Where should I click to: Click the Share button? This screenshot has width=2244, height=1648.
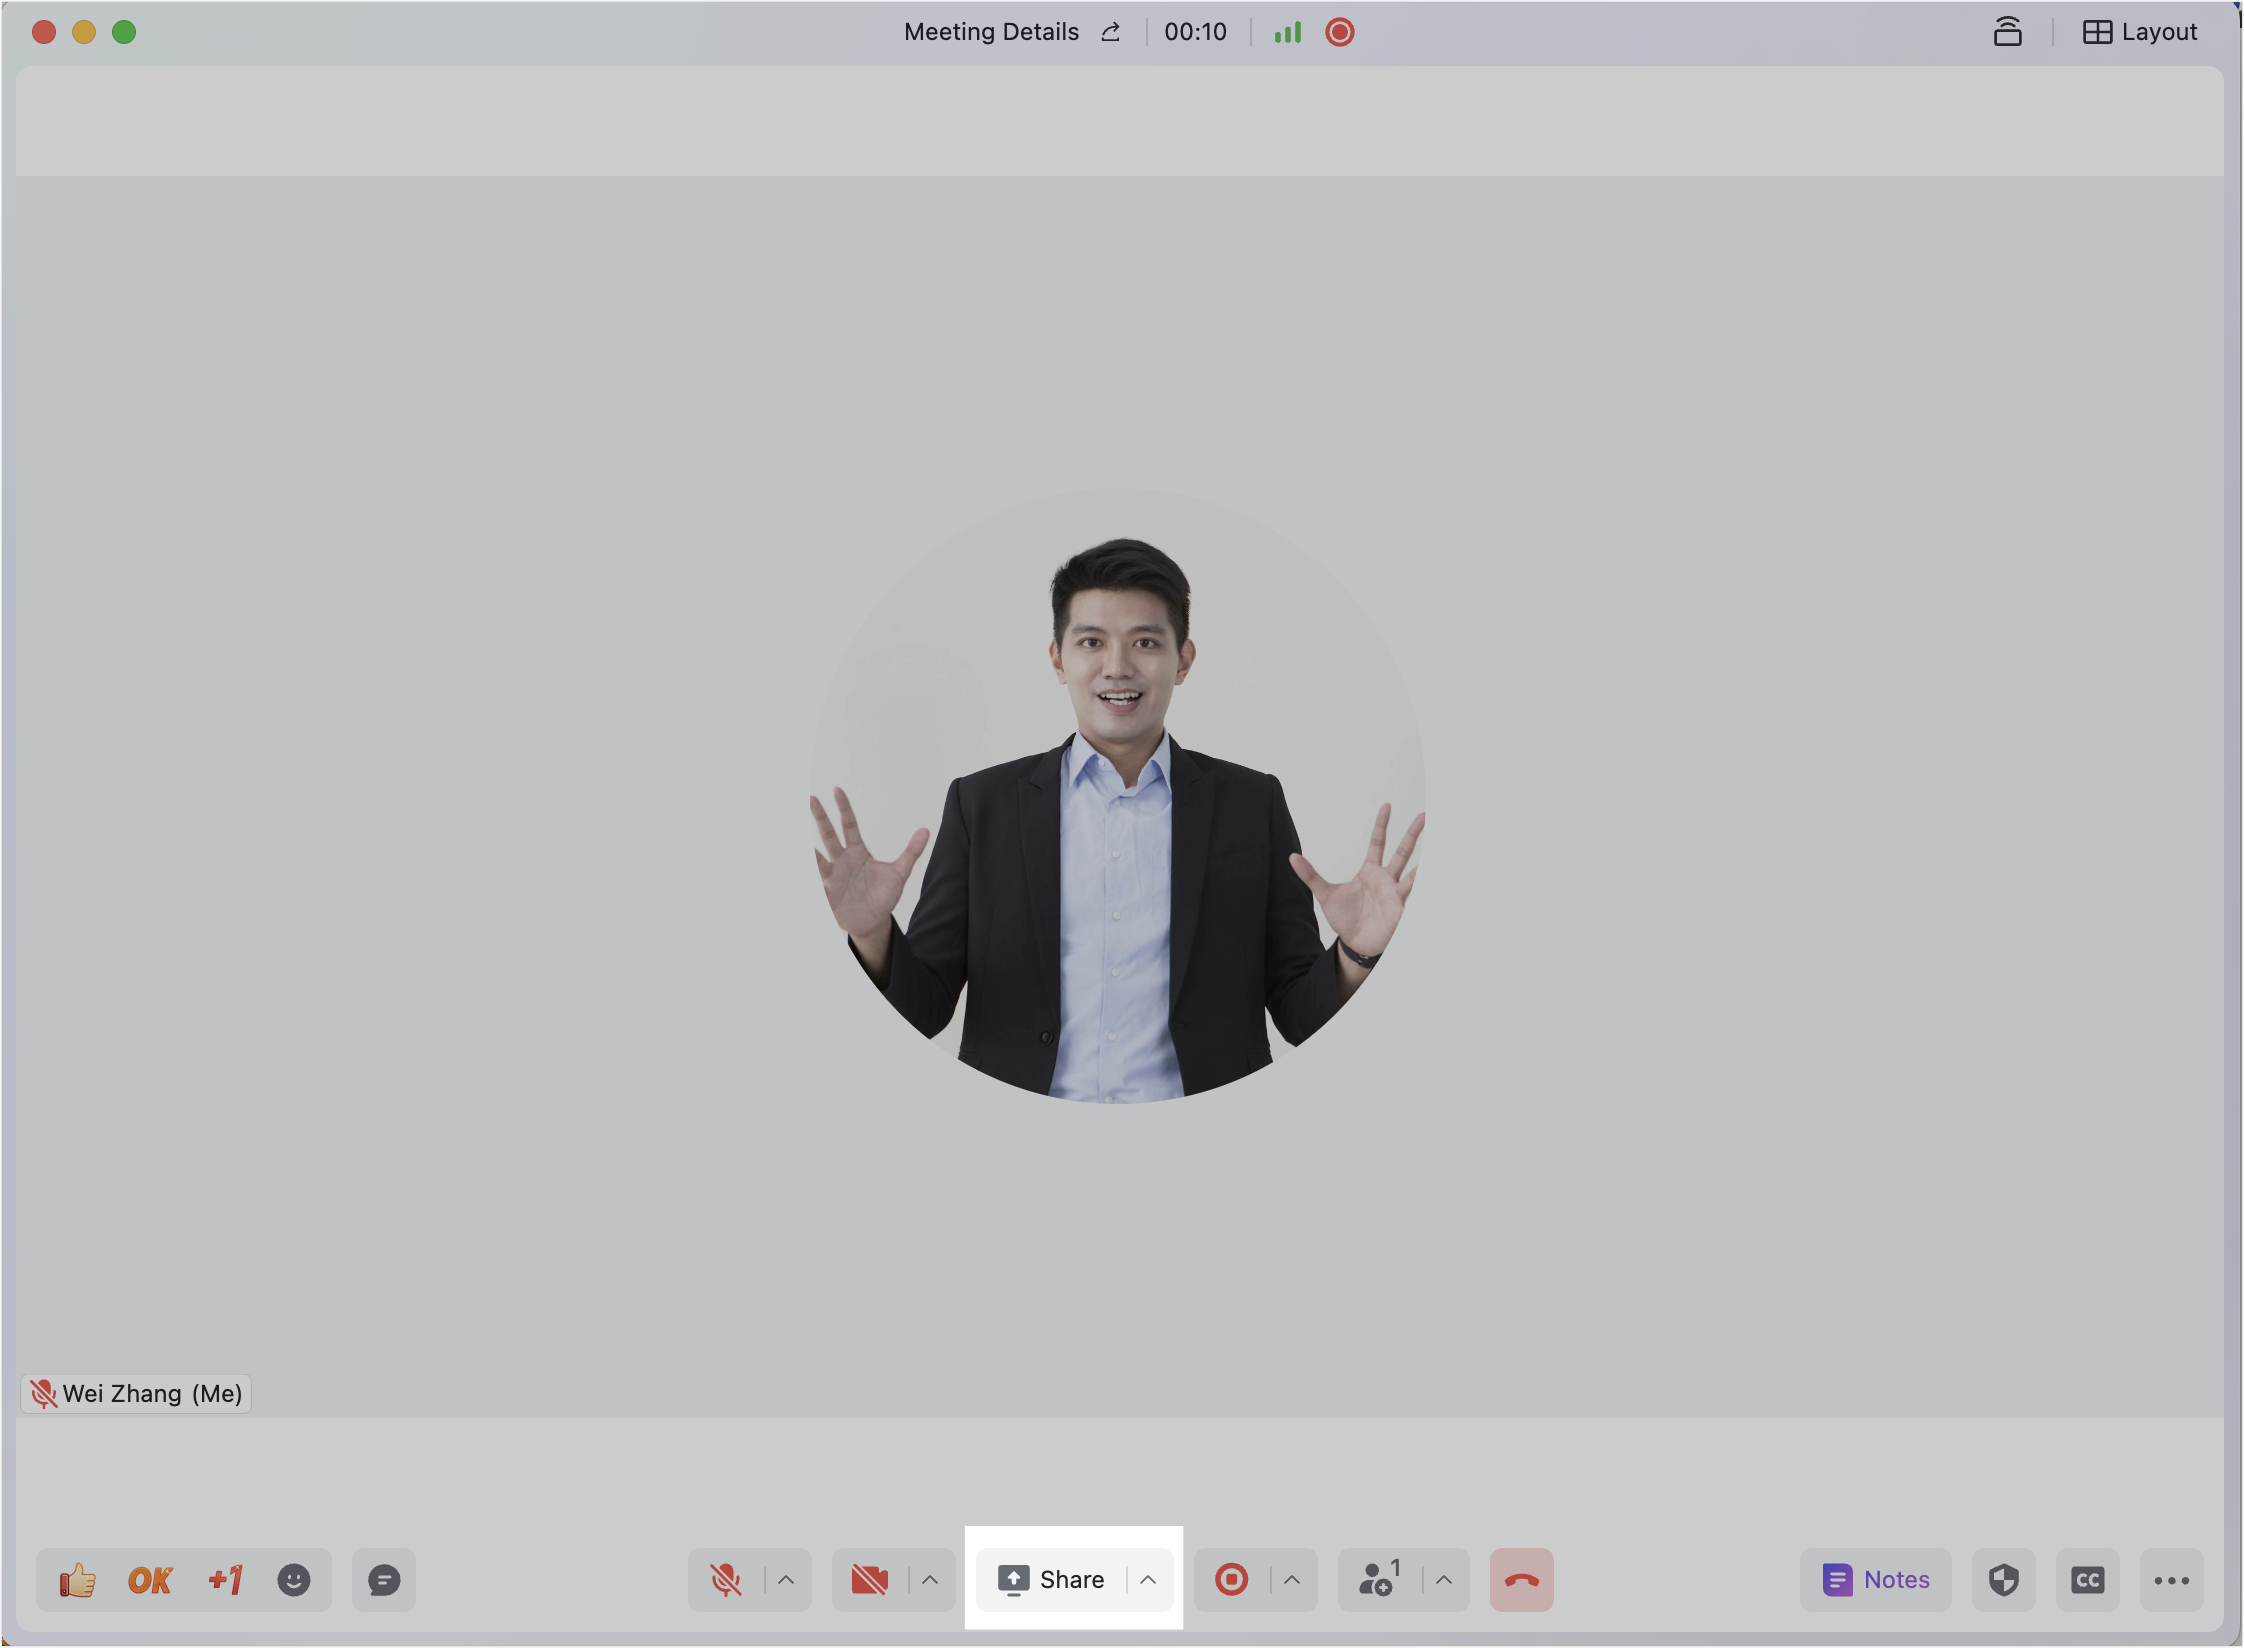[x=1051, y=1580]
